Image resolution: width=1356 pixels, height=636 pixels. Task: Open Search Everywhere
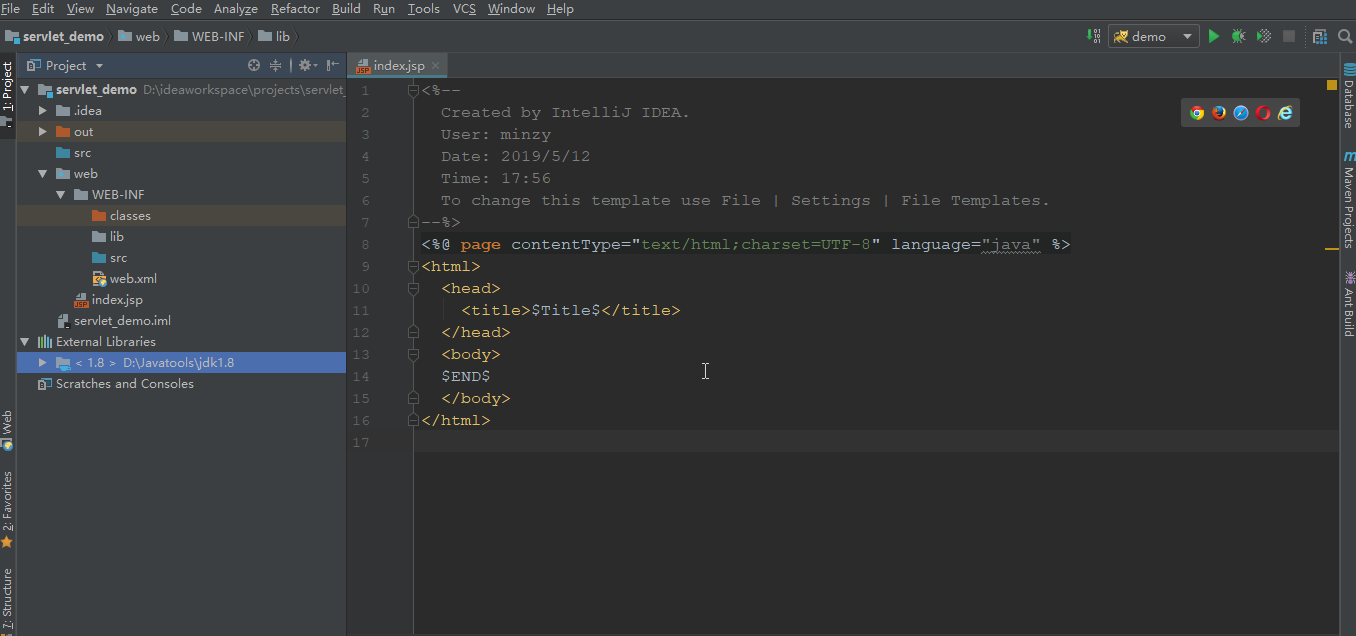(x=1345, y=35)
